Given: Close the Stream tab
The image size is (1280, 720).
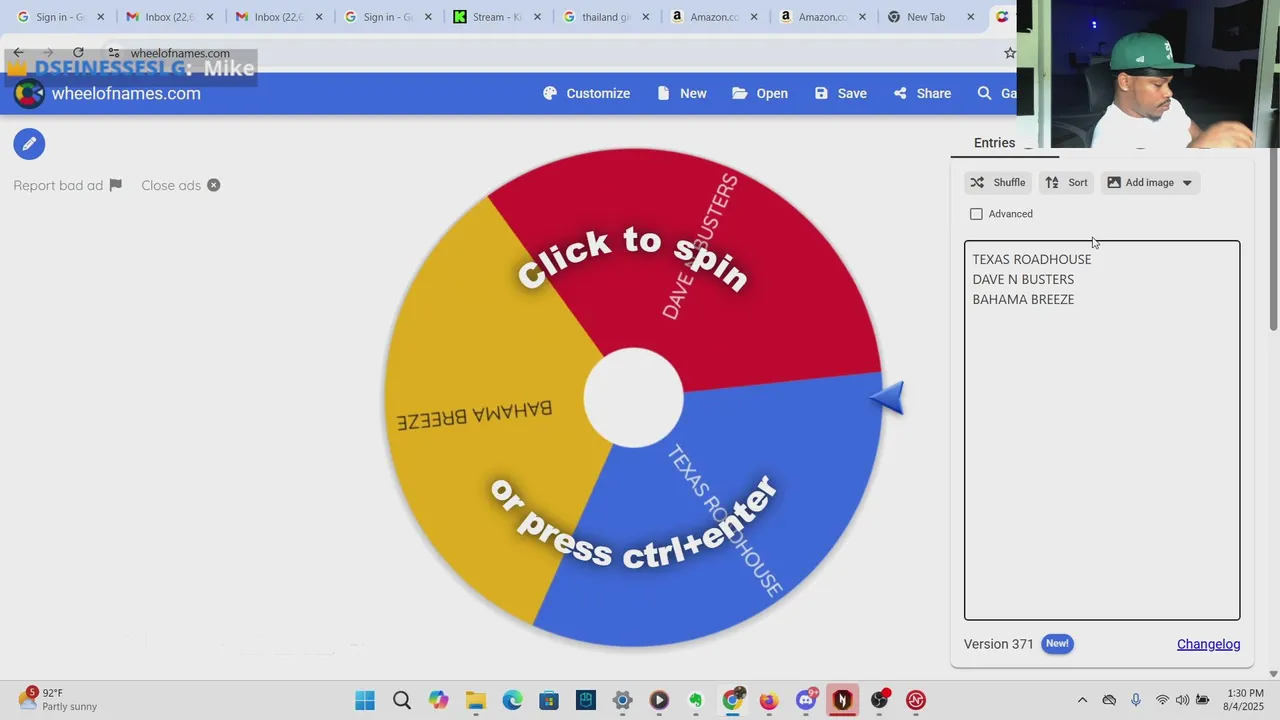Looking at the screenshot, I should coord(537,17).
